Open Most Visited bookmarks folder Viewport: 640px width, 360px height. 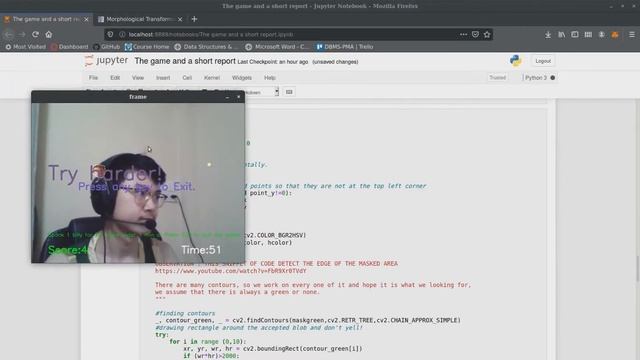tap(25, 47)
